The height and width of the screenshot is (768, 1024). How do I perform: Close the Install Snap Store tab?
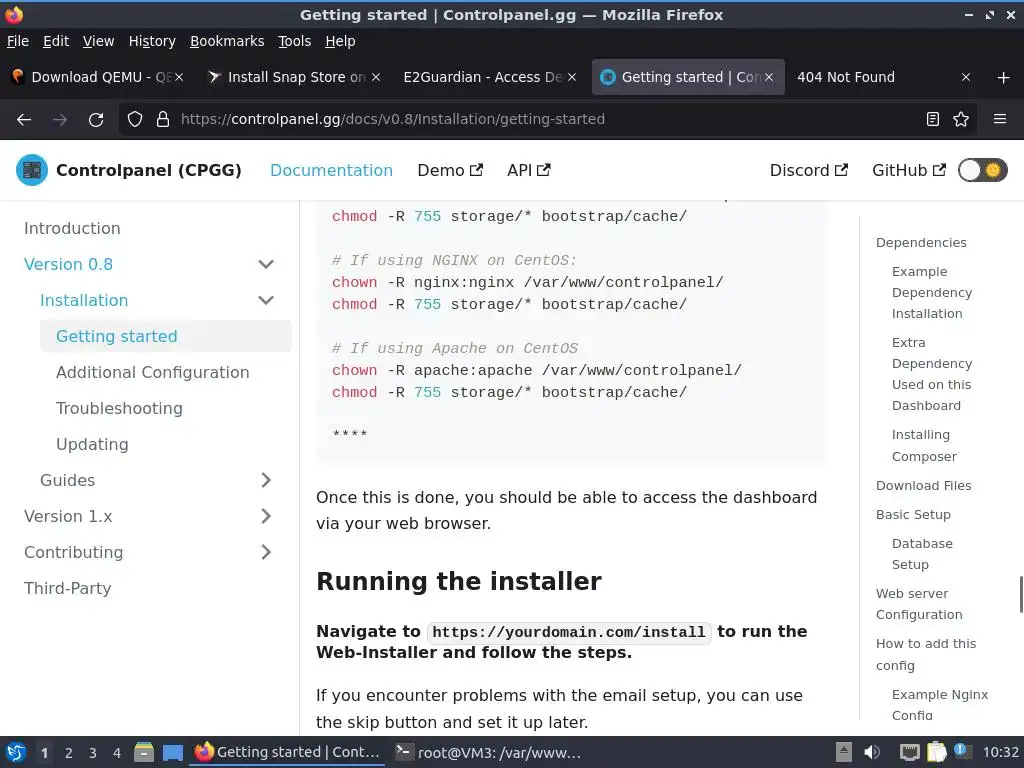coord(376,77)
